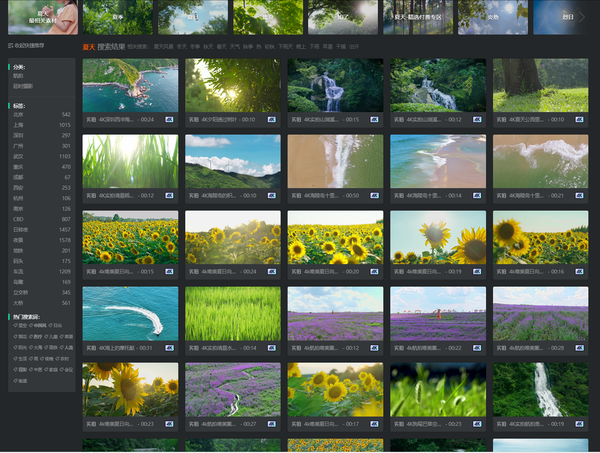Click the 4K badge on the 00:14 green rice field video
Image resolution: width=600 pixels, height=453 pixels.
coord(272,348)
